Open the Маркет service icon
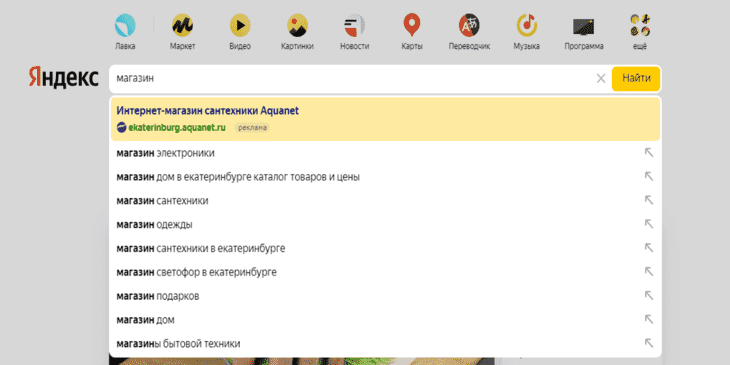Image resolution: width=730 pixels, height=365 pixels. pos(182,25)
